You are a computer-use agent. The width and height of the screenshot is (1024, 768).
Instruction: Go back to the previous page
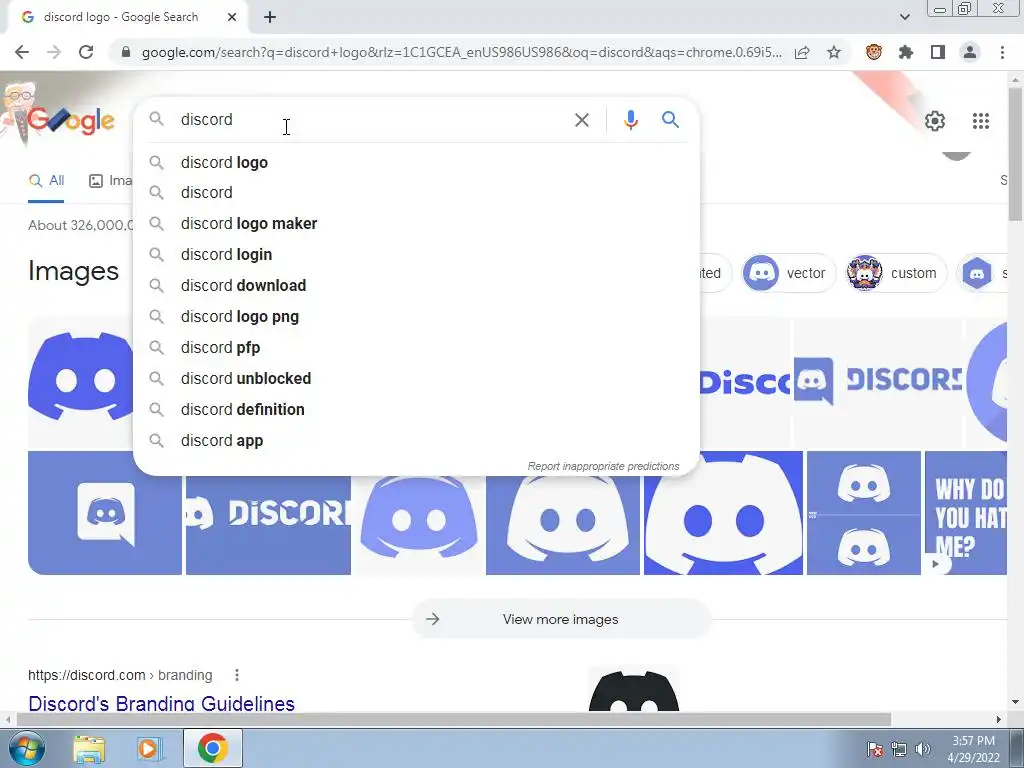(x=22, y=52)
